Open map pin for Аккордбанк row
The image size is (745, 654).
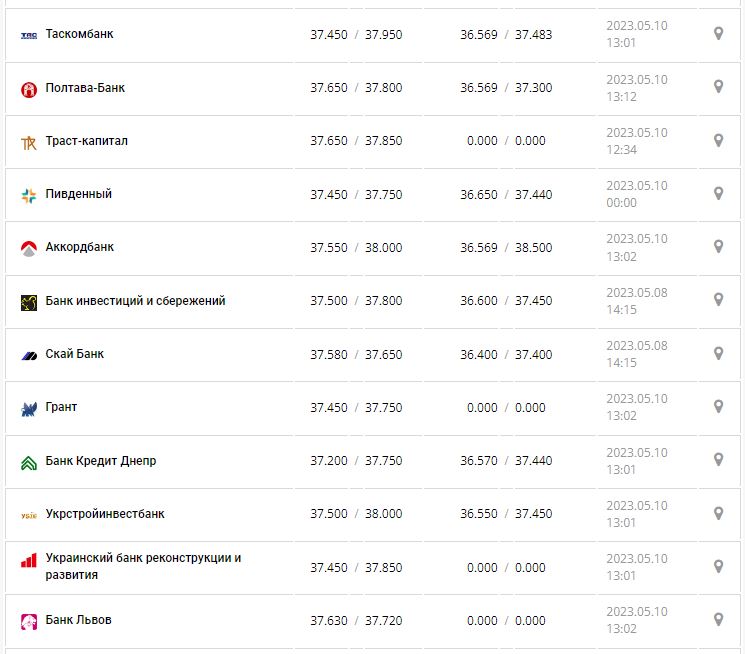coord(718,247)
